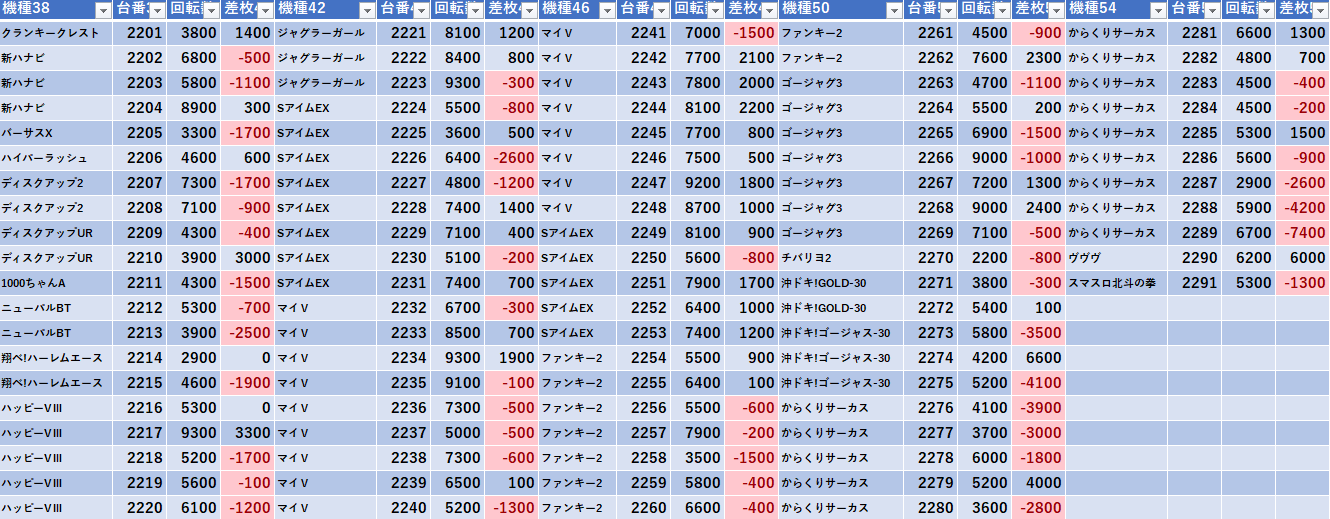This screenshot has height=519, width=1330.
Task: Open the 差枚 filter dropdown in 機種38 group
Action: click(x=265, y=10)
